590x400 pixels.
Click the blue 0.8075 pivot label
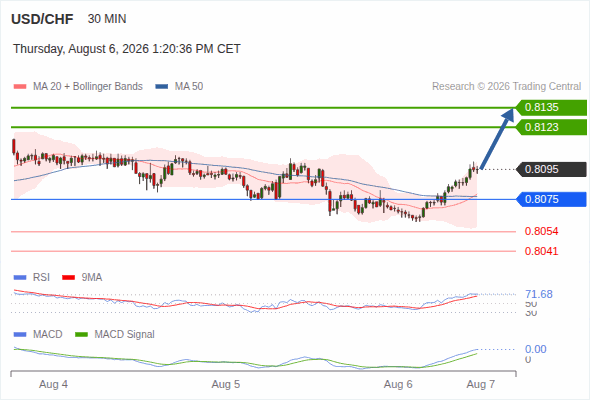(x=551, y=199)
